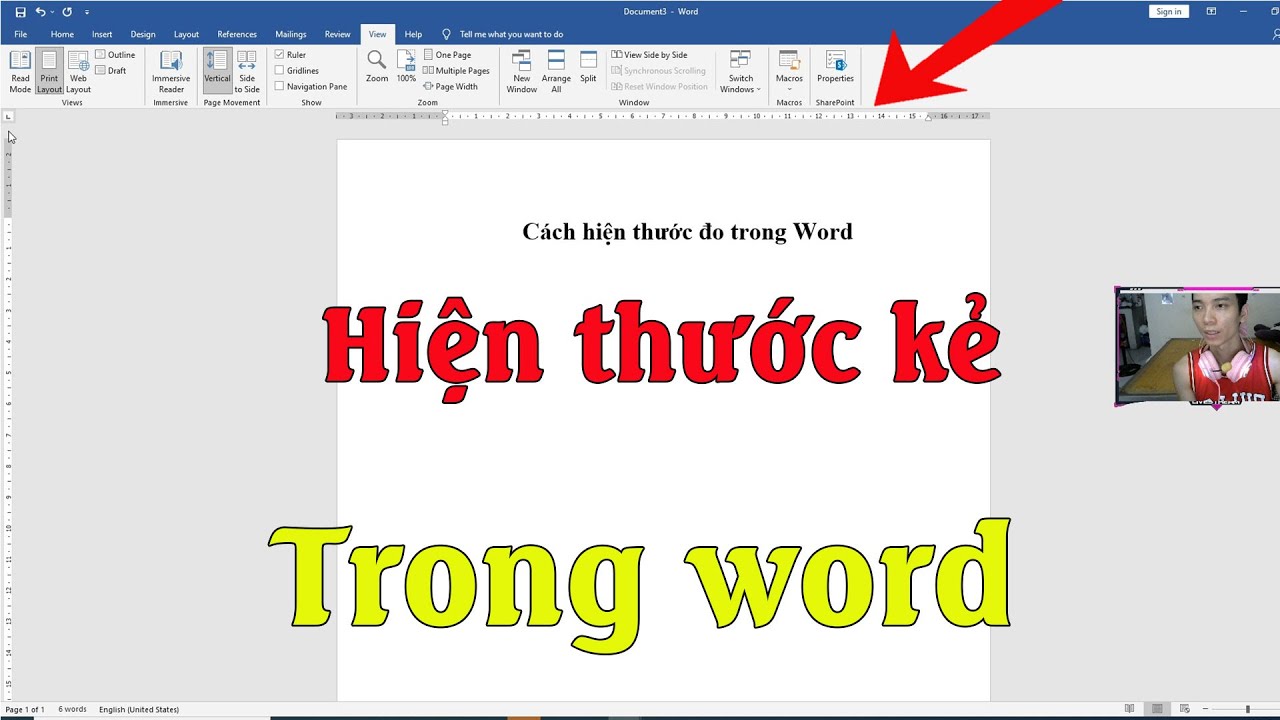Viewport: 1280px width, 720px height.
Task: Save the document from Quick Access Toolbar
Action: pyautogui.click(x=20, y=12)
